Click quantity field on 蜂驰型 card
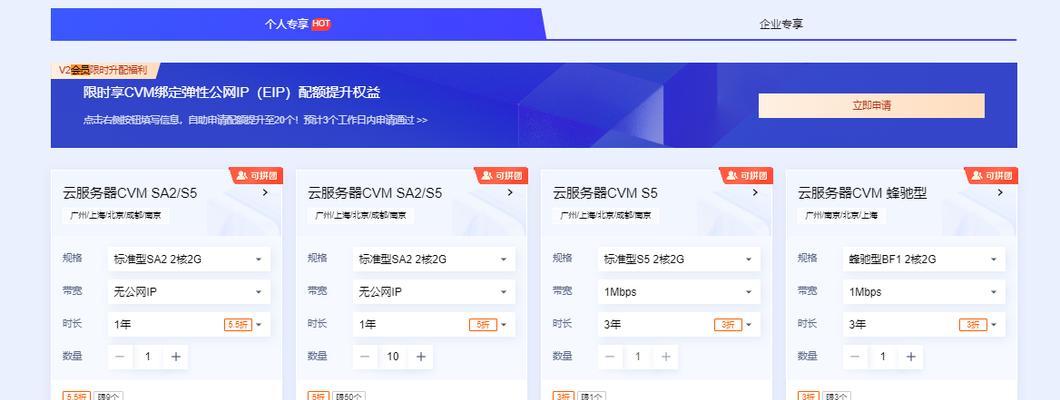Viewport: 1060px width, 400px height. click(883, 357)
